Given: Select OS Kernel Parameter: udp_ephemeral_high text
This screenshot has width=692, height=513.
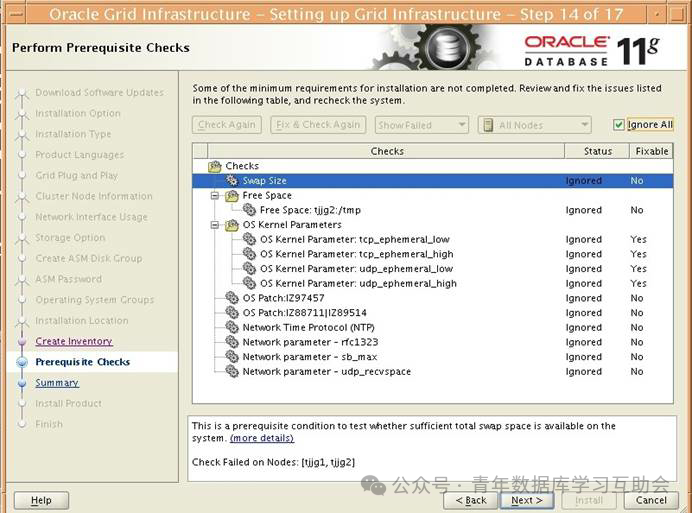Looking at the screenshot, I should [x=358, y=283].
